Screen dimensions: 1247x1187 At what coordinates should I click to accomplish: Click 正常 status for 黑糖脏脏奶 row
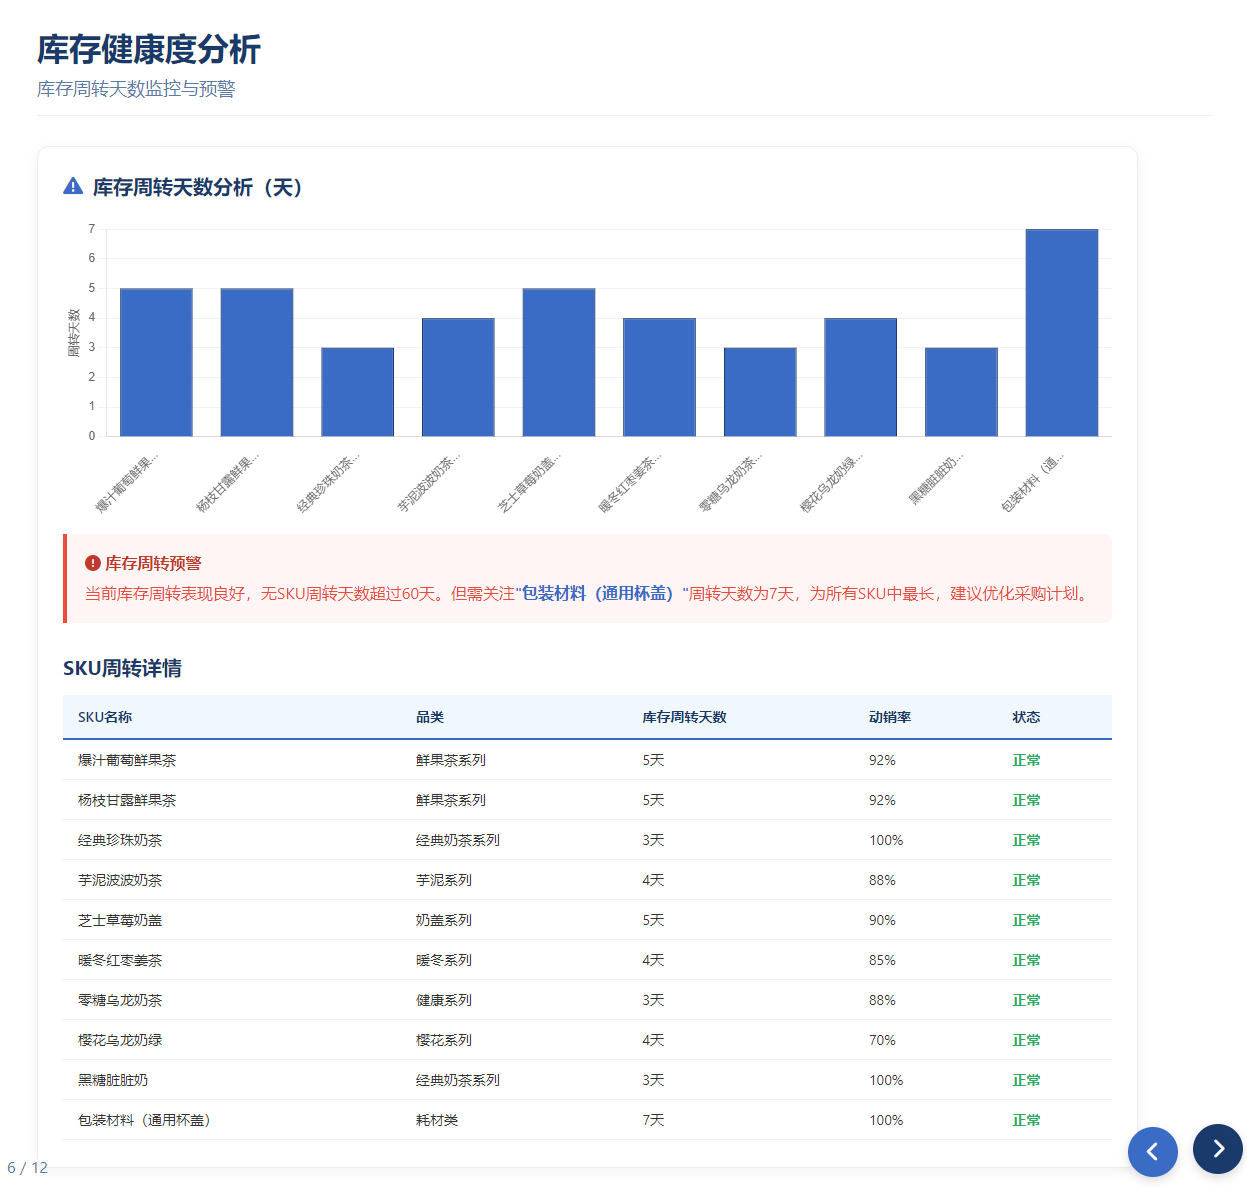[x=1026, y=1080]
